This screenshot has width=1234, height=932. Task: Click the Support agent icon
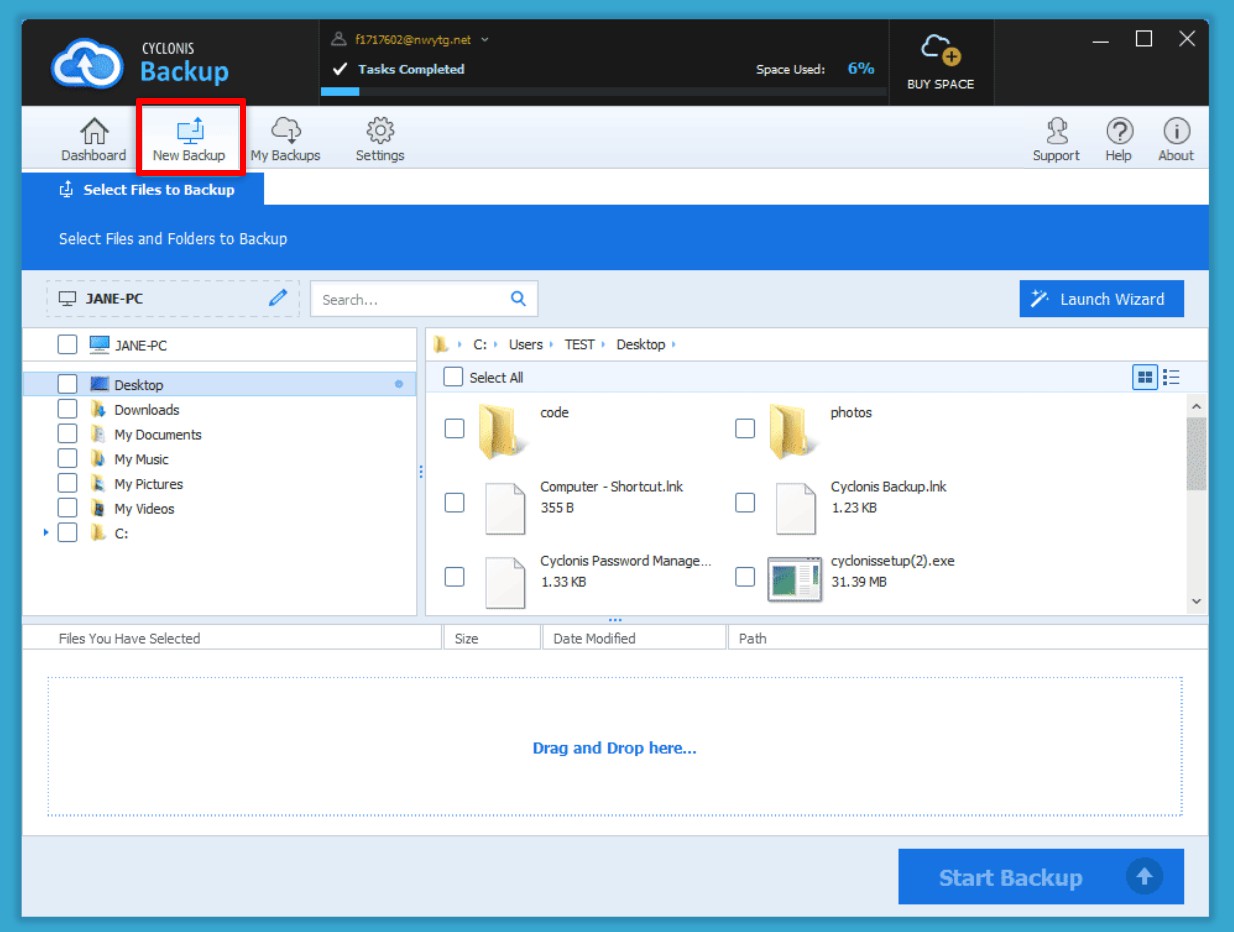1056,132
